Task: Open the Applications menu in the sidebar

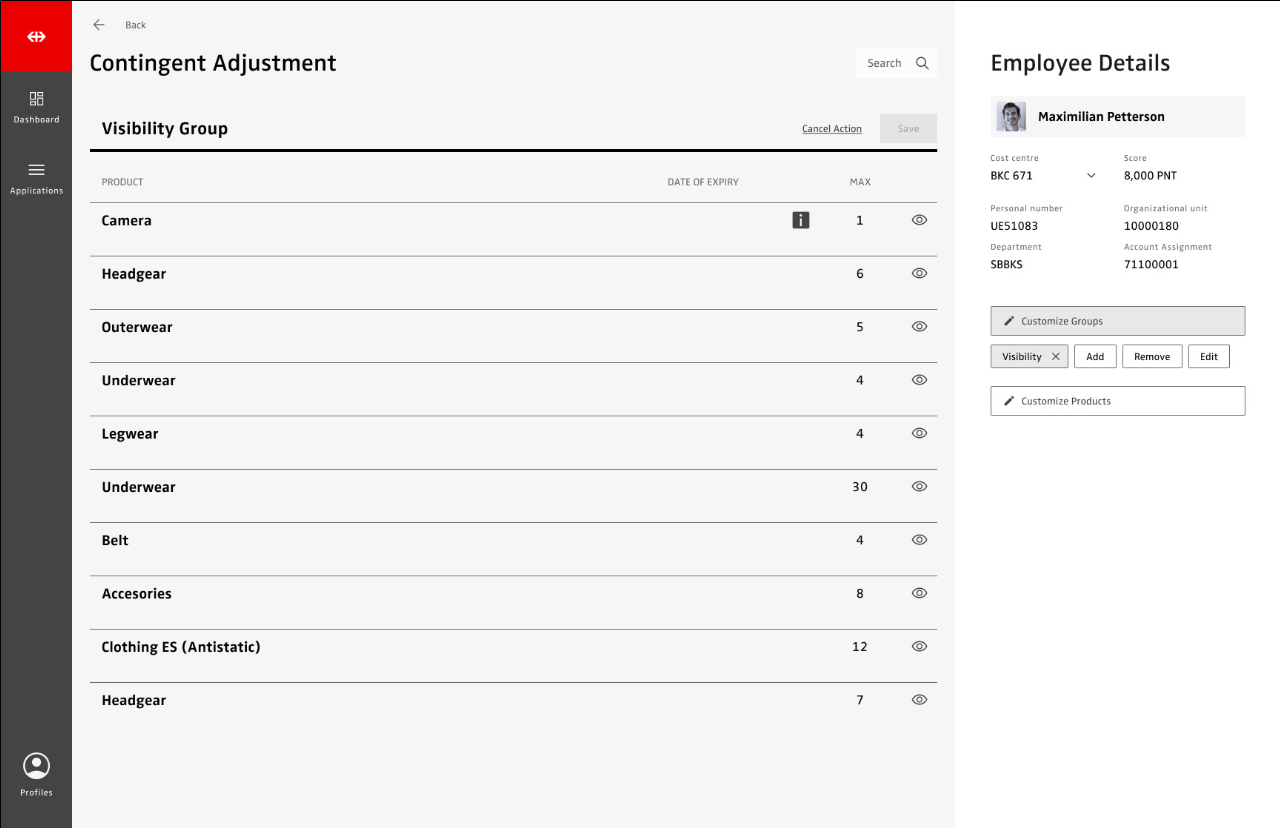Action: (x=36, y=178)
